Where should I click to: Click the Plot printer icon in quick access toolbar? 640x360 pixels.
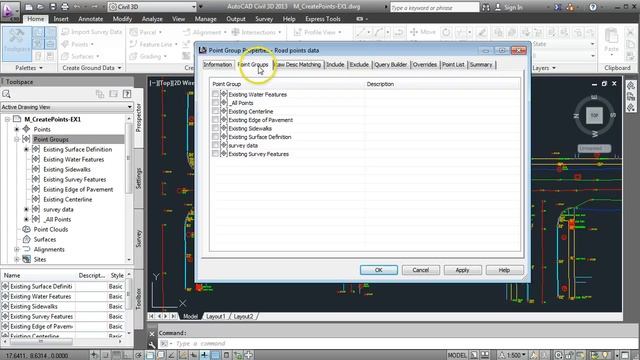pos(64,7)
